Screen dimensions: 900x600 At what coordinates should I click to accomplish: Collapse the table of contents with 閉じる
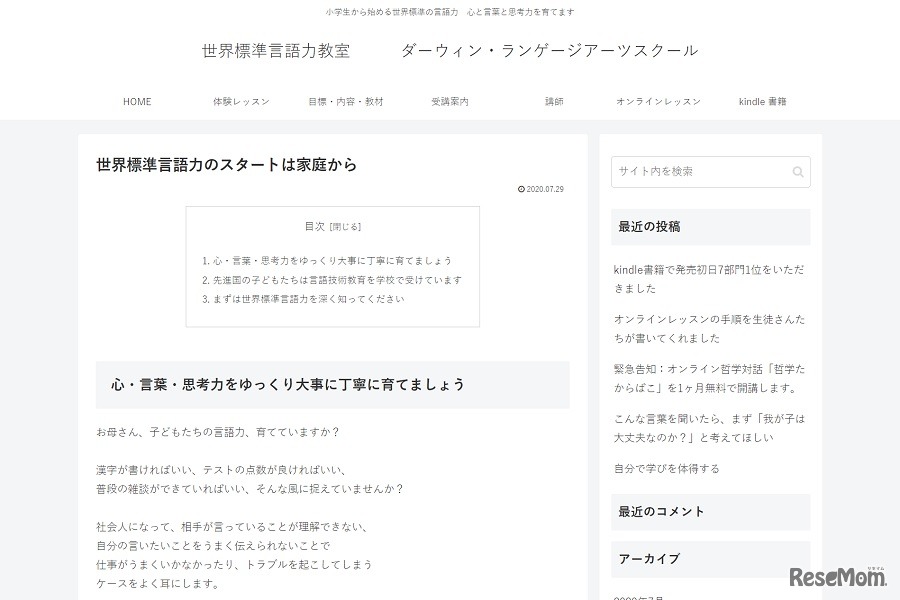pyautogui.click(x=345, y=227)
